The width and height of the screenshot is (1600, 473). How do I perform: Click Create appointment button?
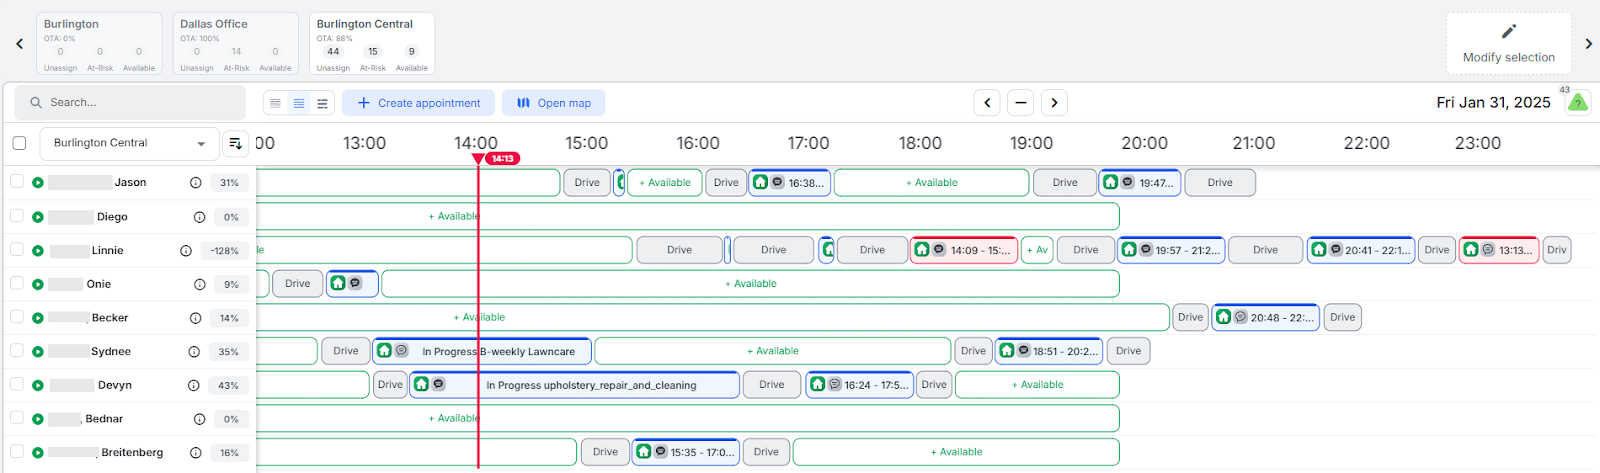[x=418, y=103]
